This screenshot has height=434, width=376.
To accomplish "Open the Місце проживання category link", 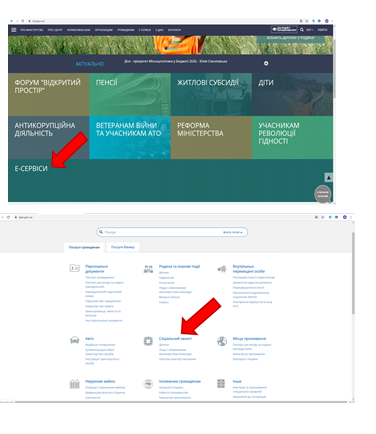I will coord(249,339).
